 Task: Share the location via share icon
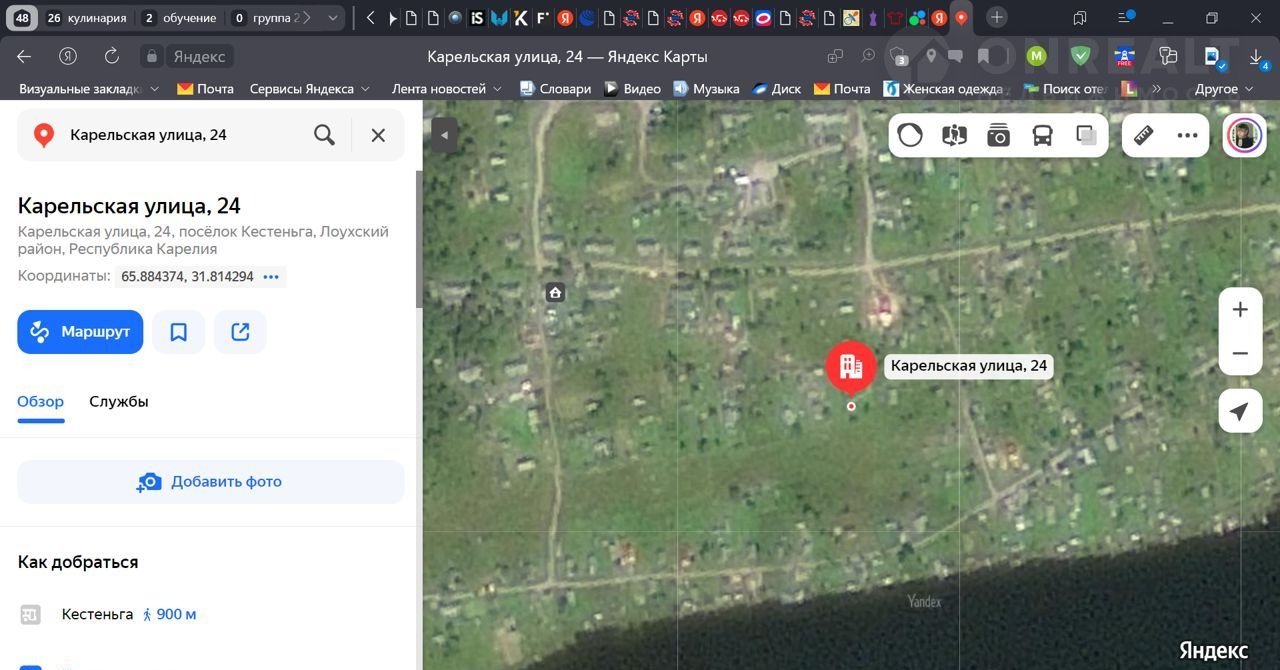click(x=240, y=332)
